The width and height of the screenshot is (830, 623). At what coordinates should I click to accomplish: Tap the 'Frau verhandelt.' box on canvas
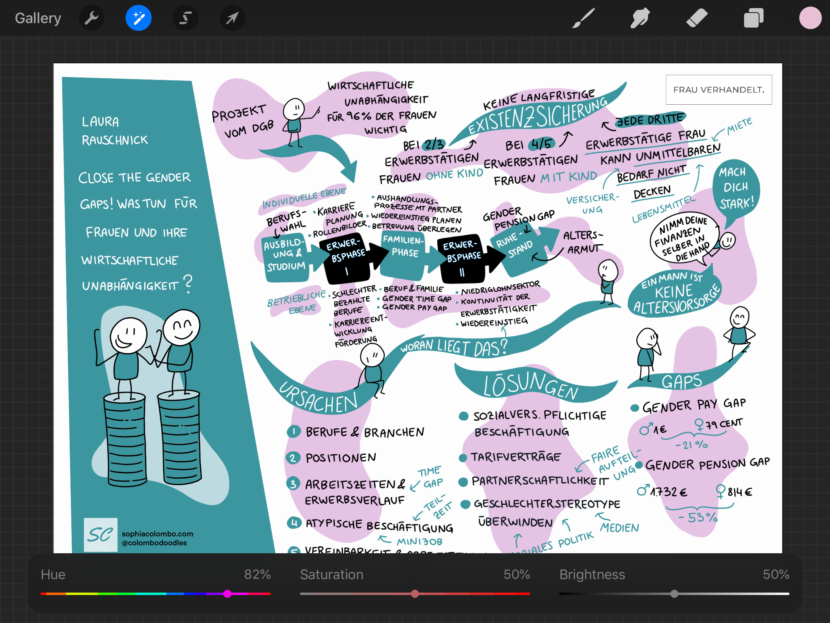click(719, 90)
